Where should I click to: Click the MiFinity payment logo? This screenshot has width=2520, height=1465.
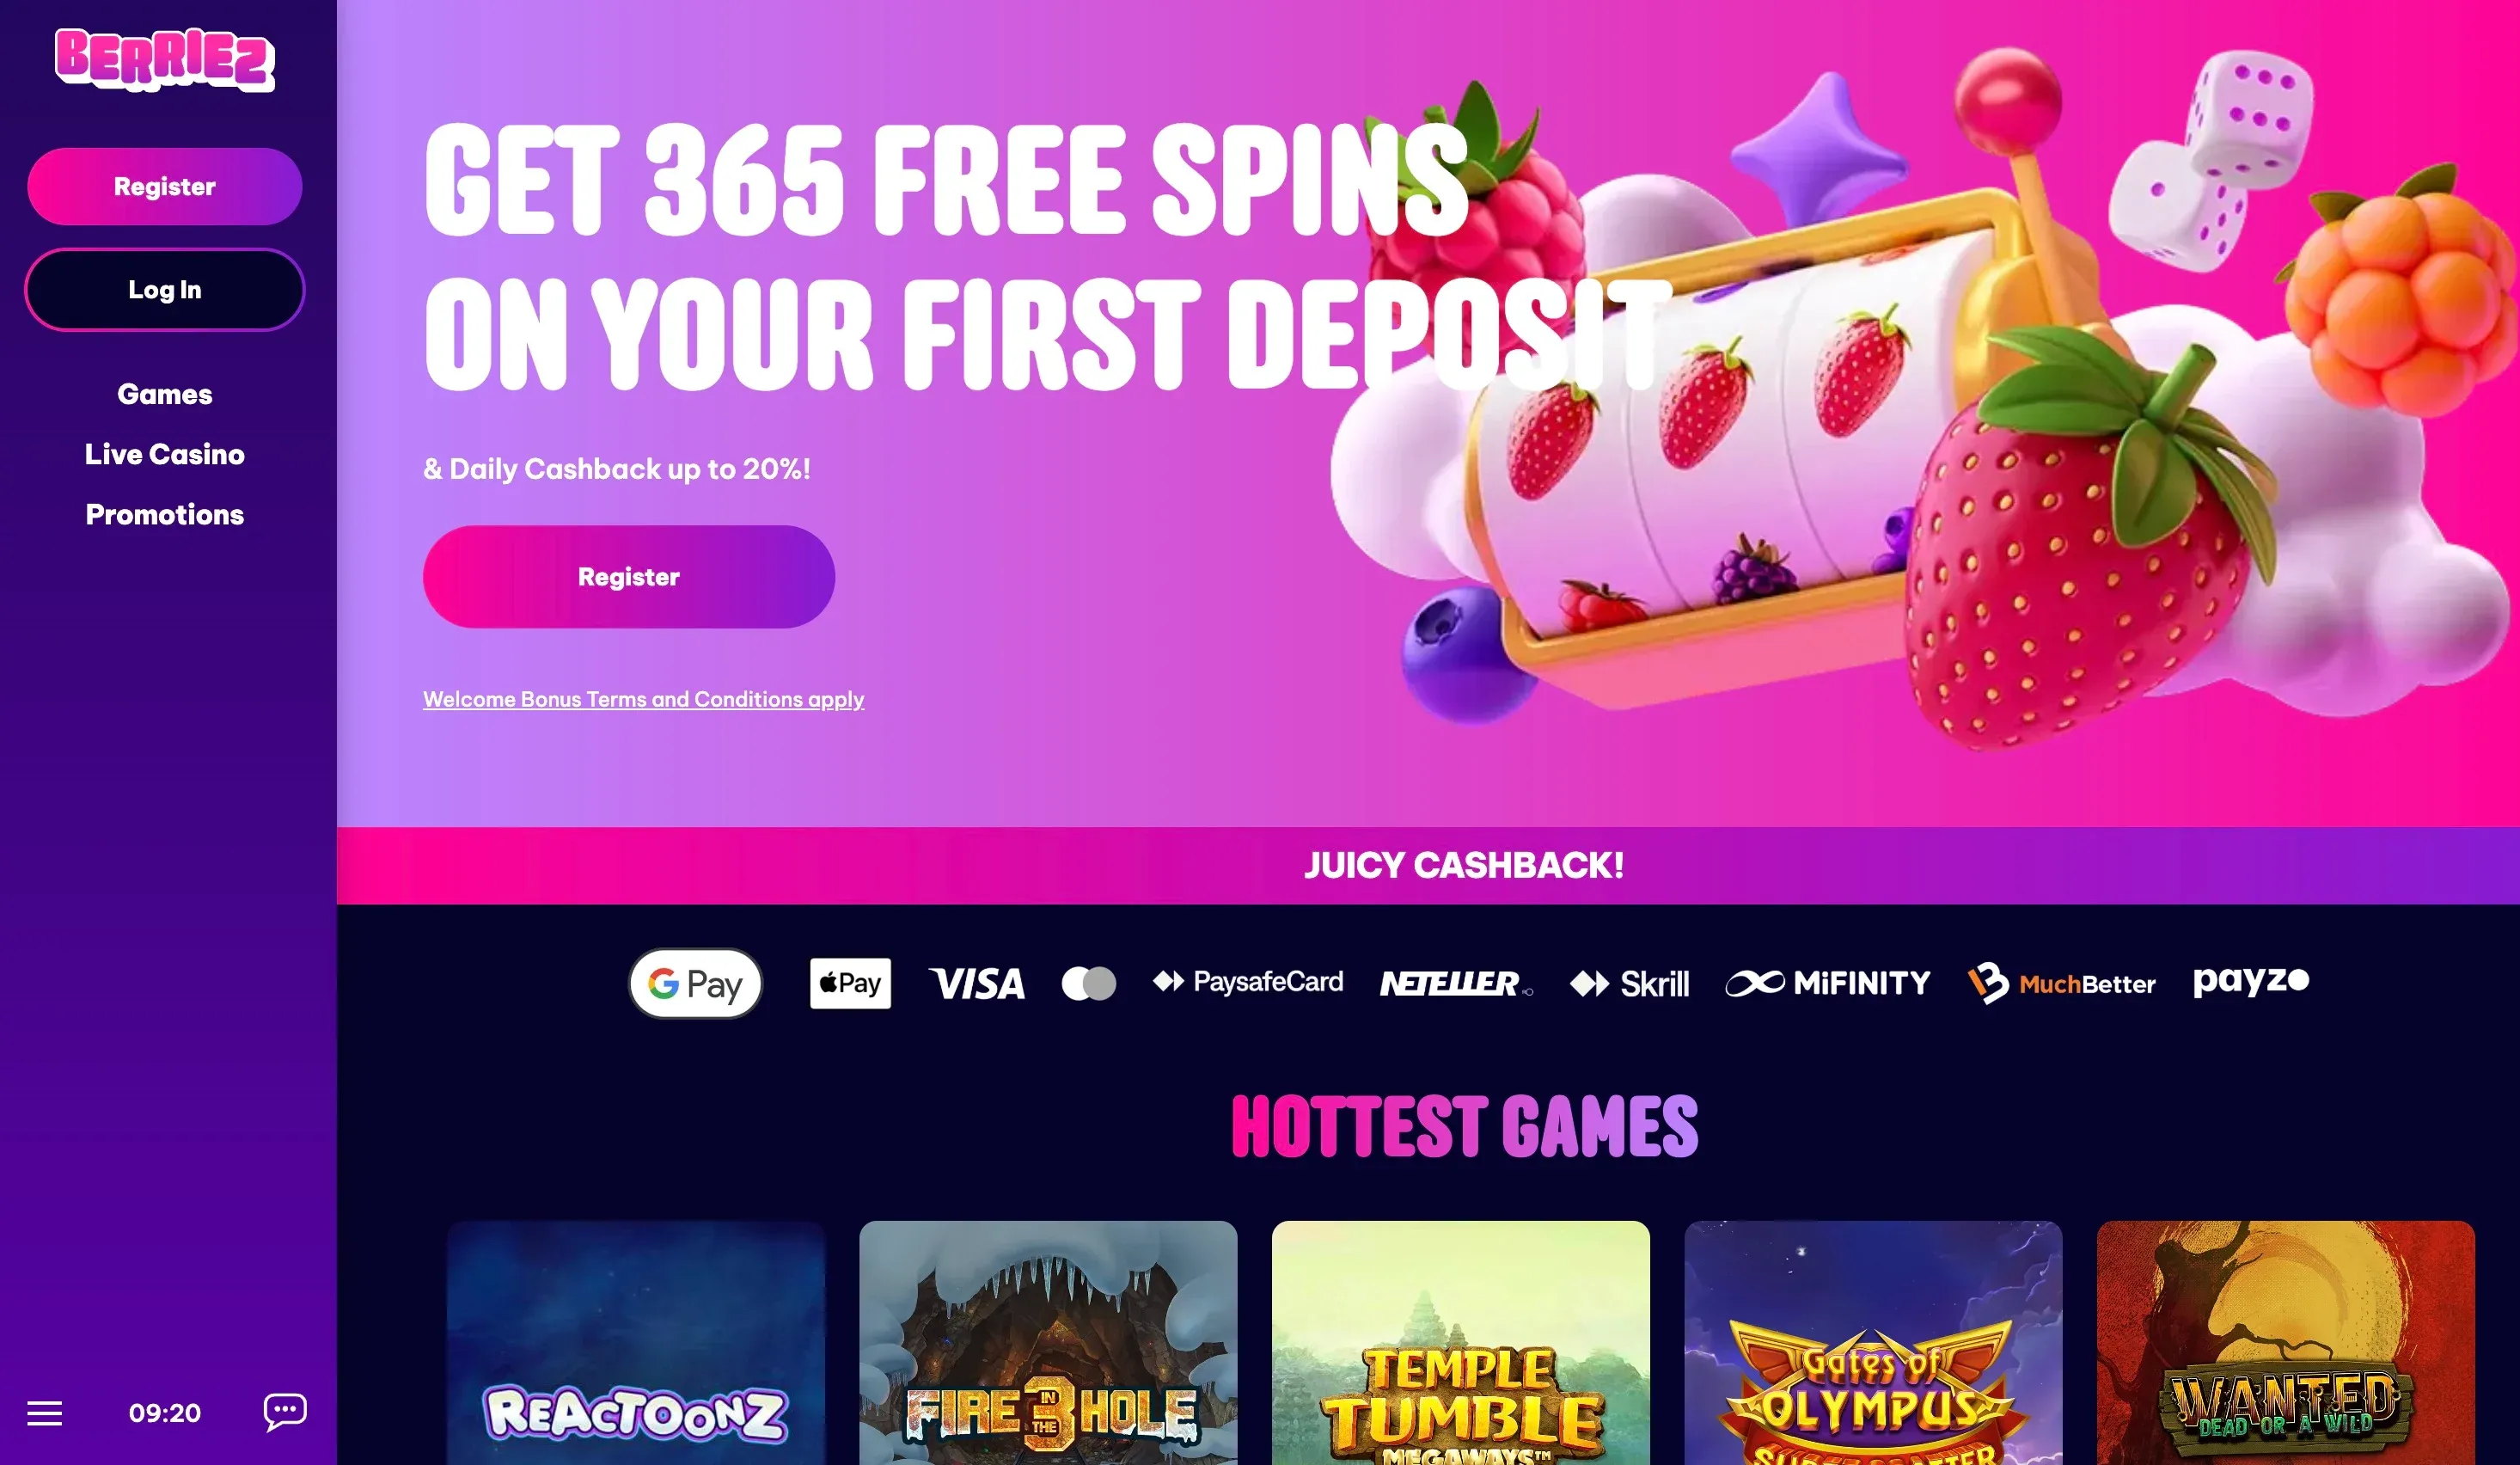click(1828, 983)
